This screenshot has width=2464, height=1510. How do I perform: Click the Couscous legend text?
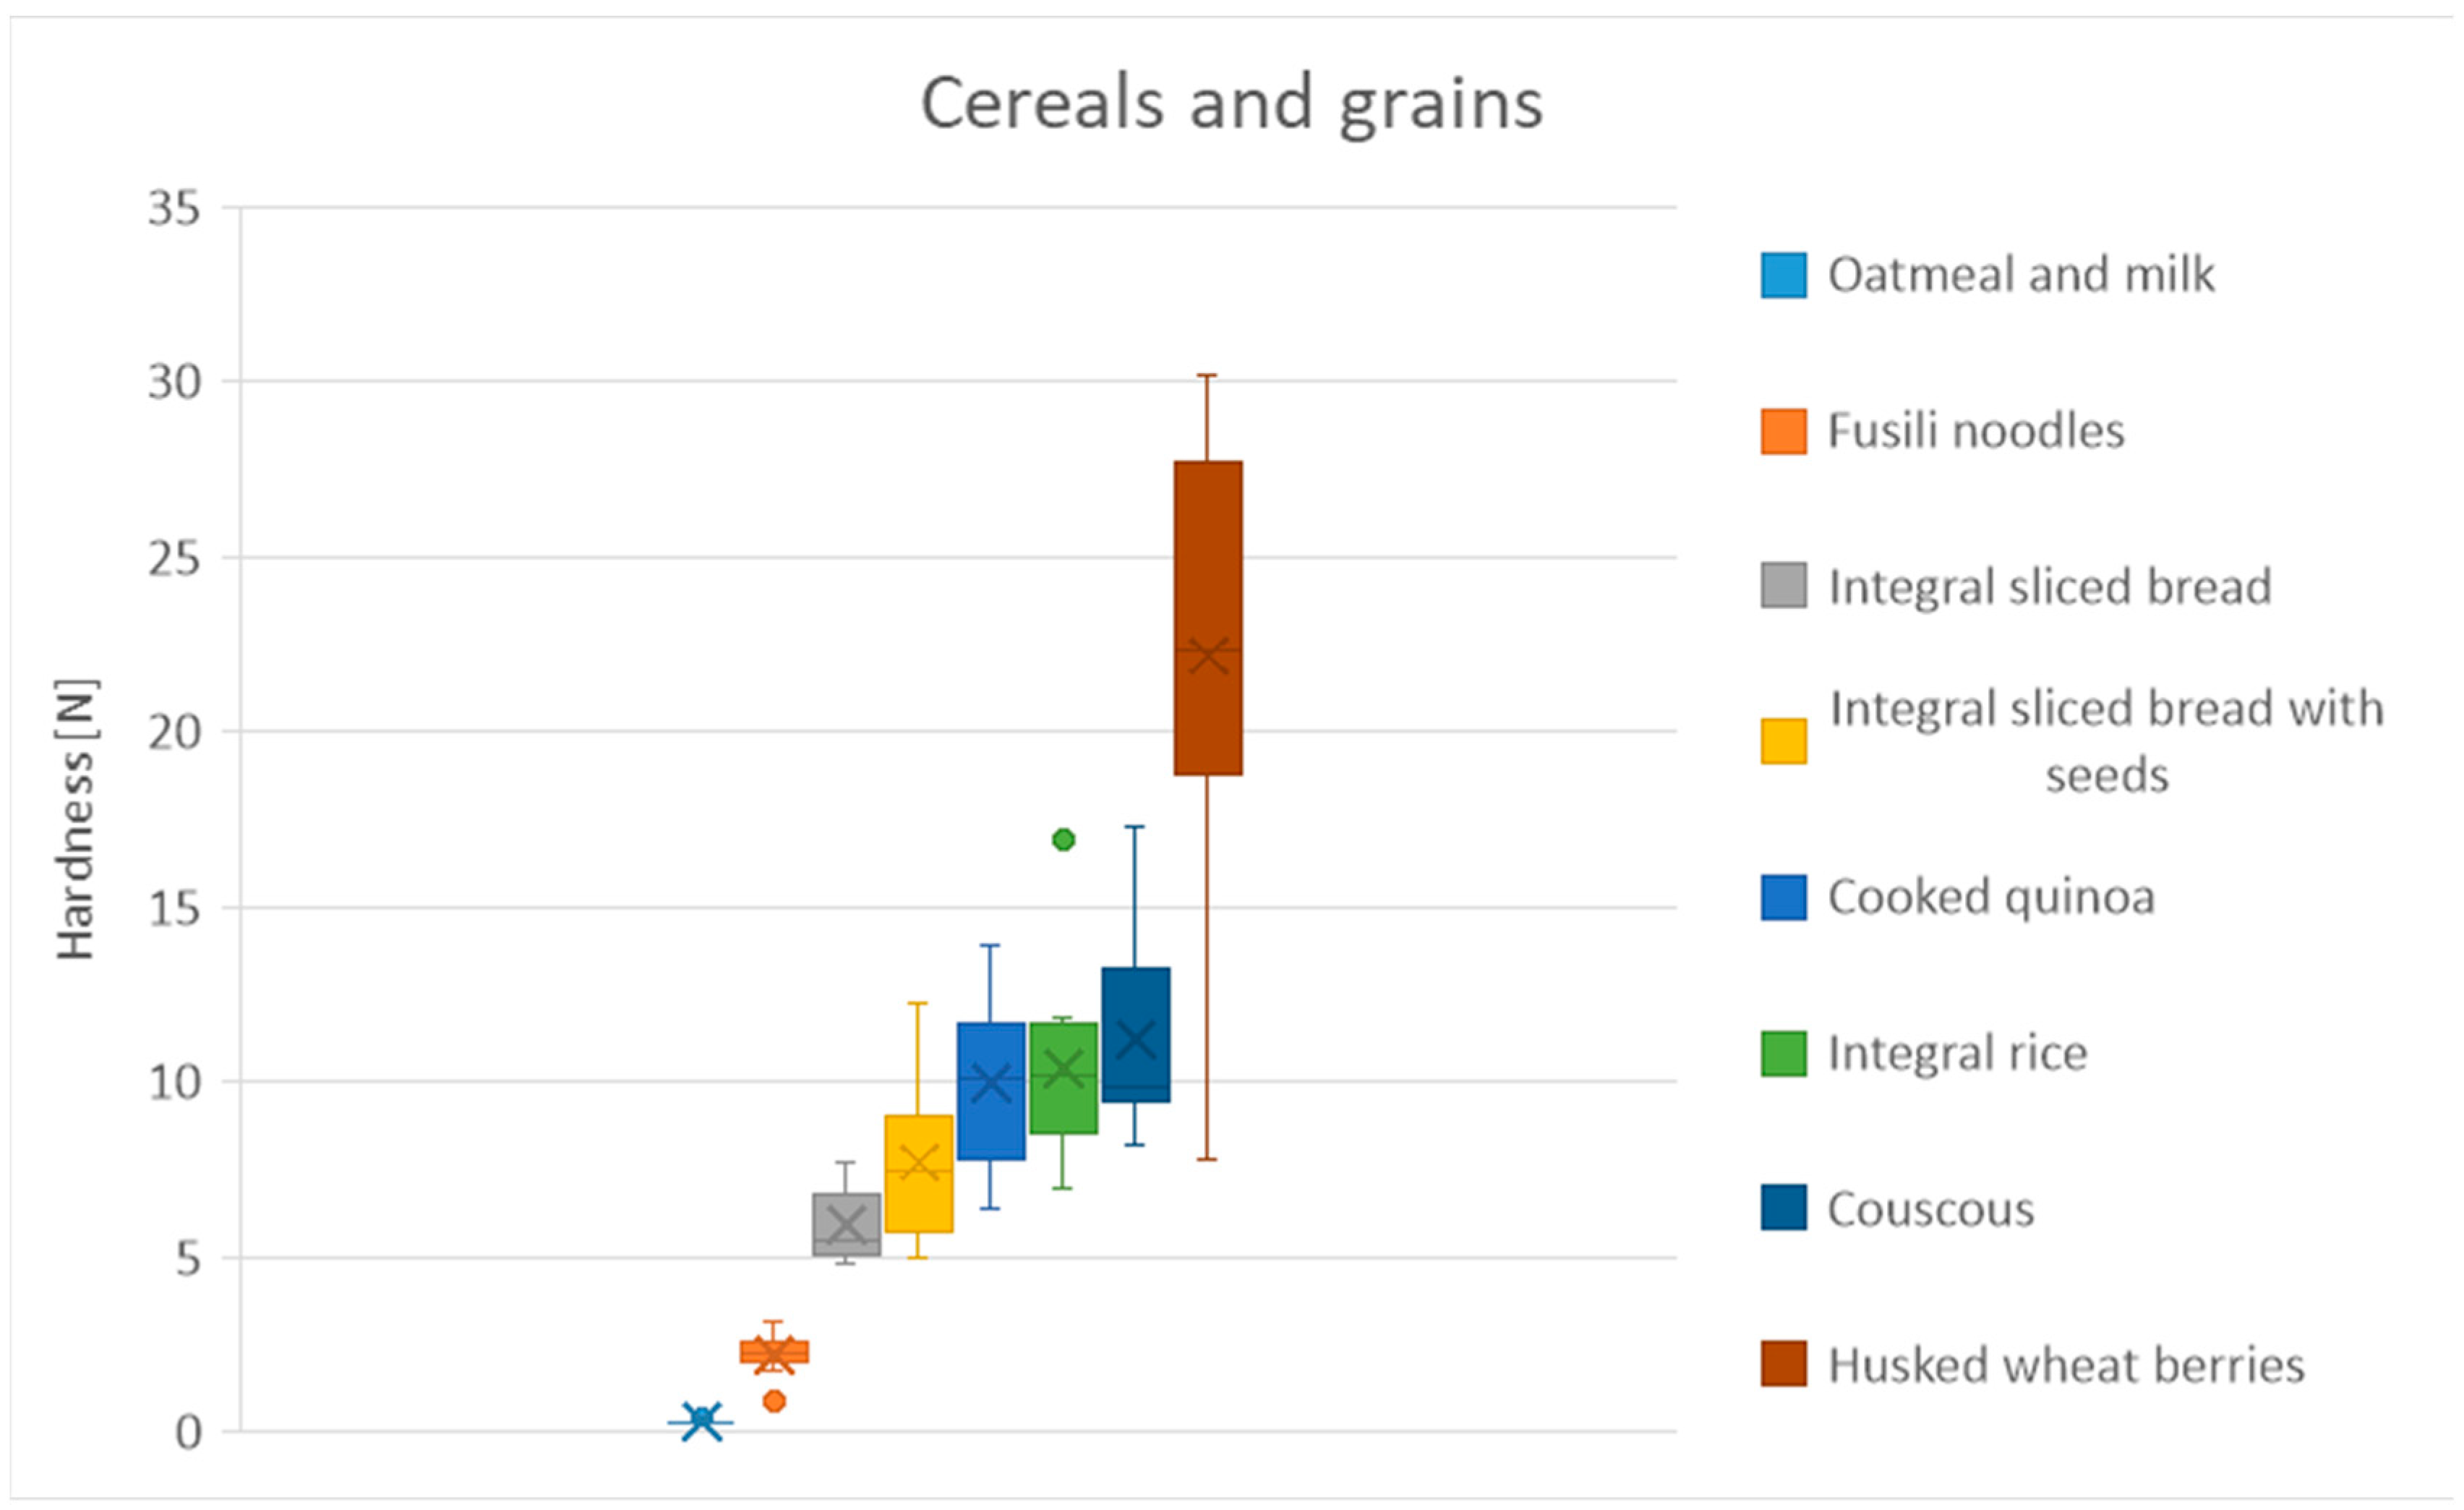pyautogui.click(x=1930, y=1209)
